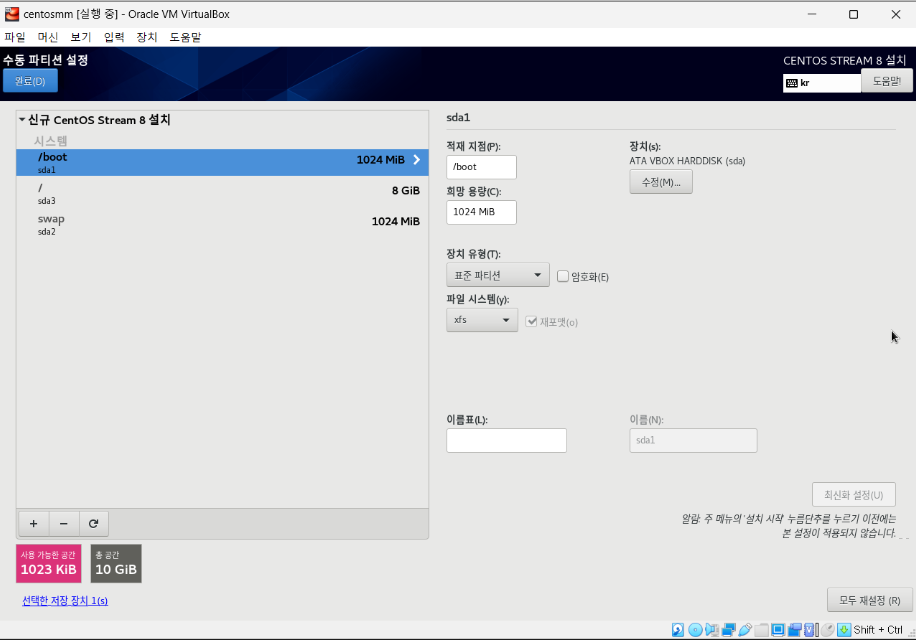Open the network adapters status icon
Image resolution: width=916 pixels, height=640 pixels.
coord(728,629)
